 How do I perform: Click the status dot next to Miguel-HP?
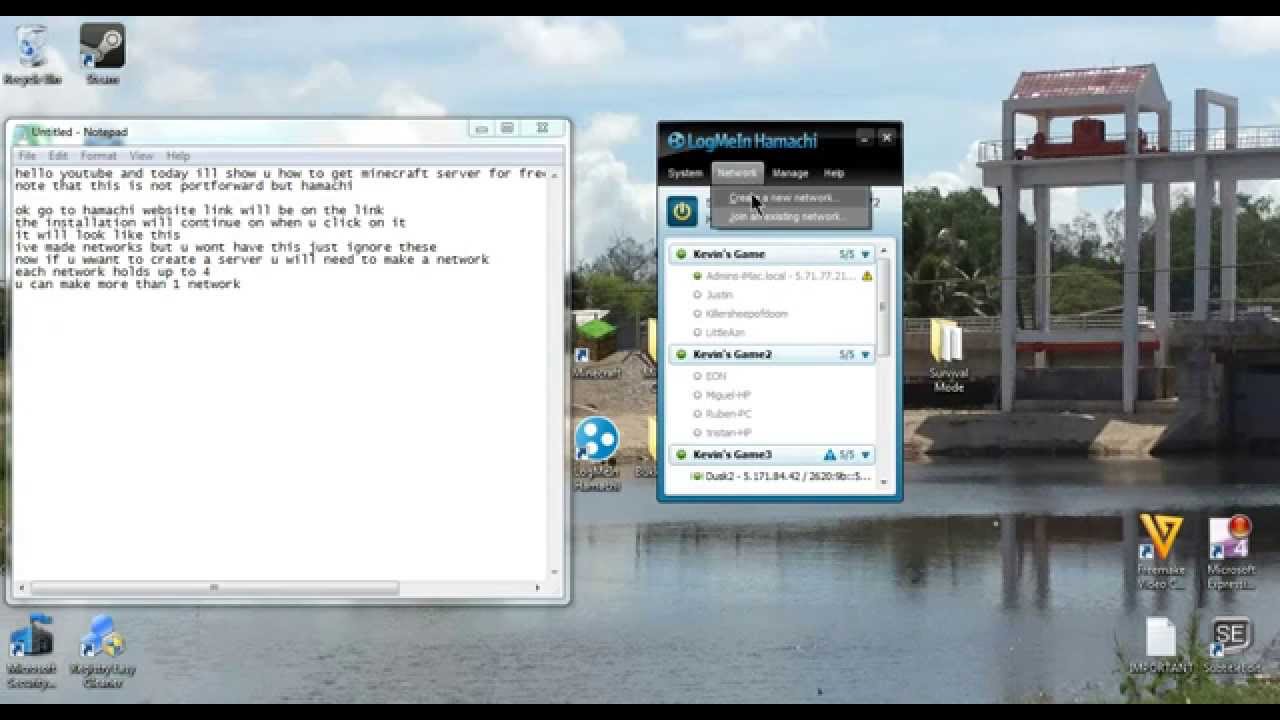tap(697, 395)
